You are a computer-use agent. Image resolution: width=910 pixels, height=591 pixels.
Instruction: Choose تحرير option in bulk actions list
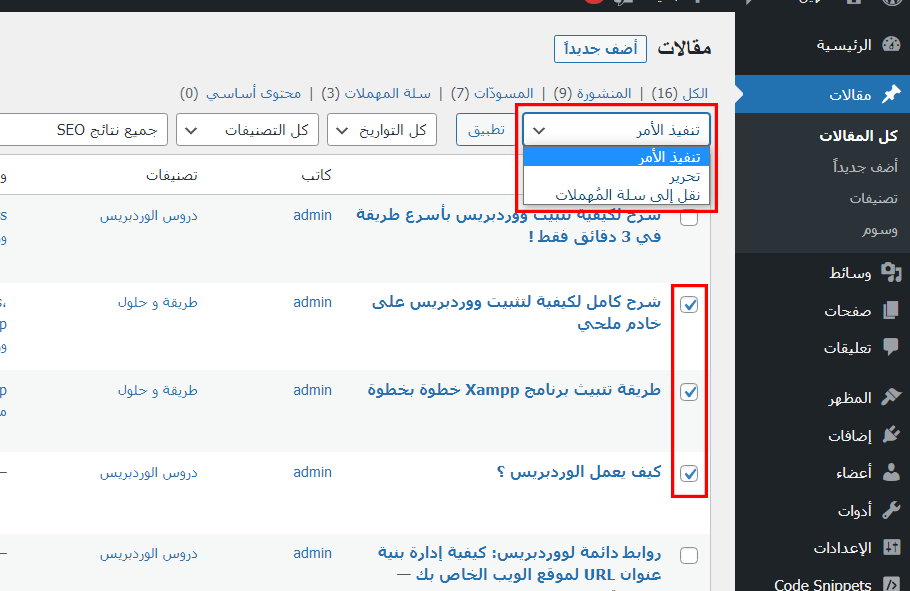pos(684,176)
